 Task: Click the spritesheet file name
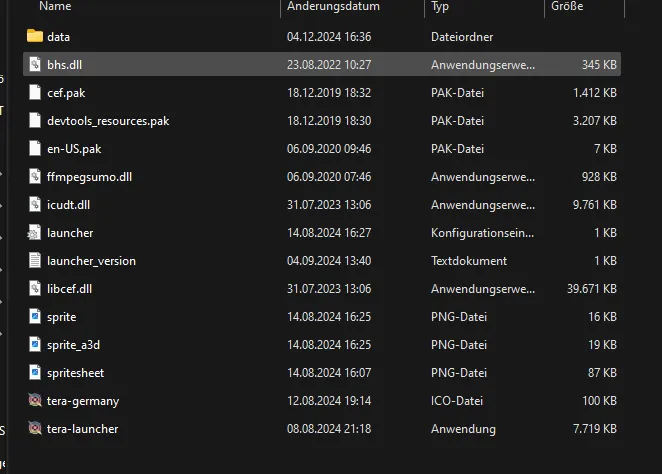[x=75, y=373]
